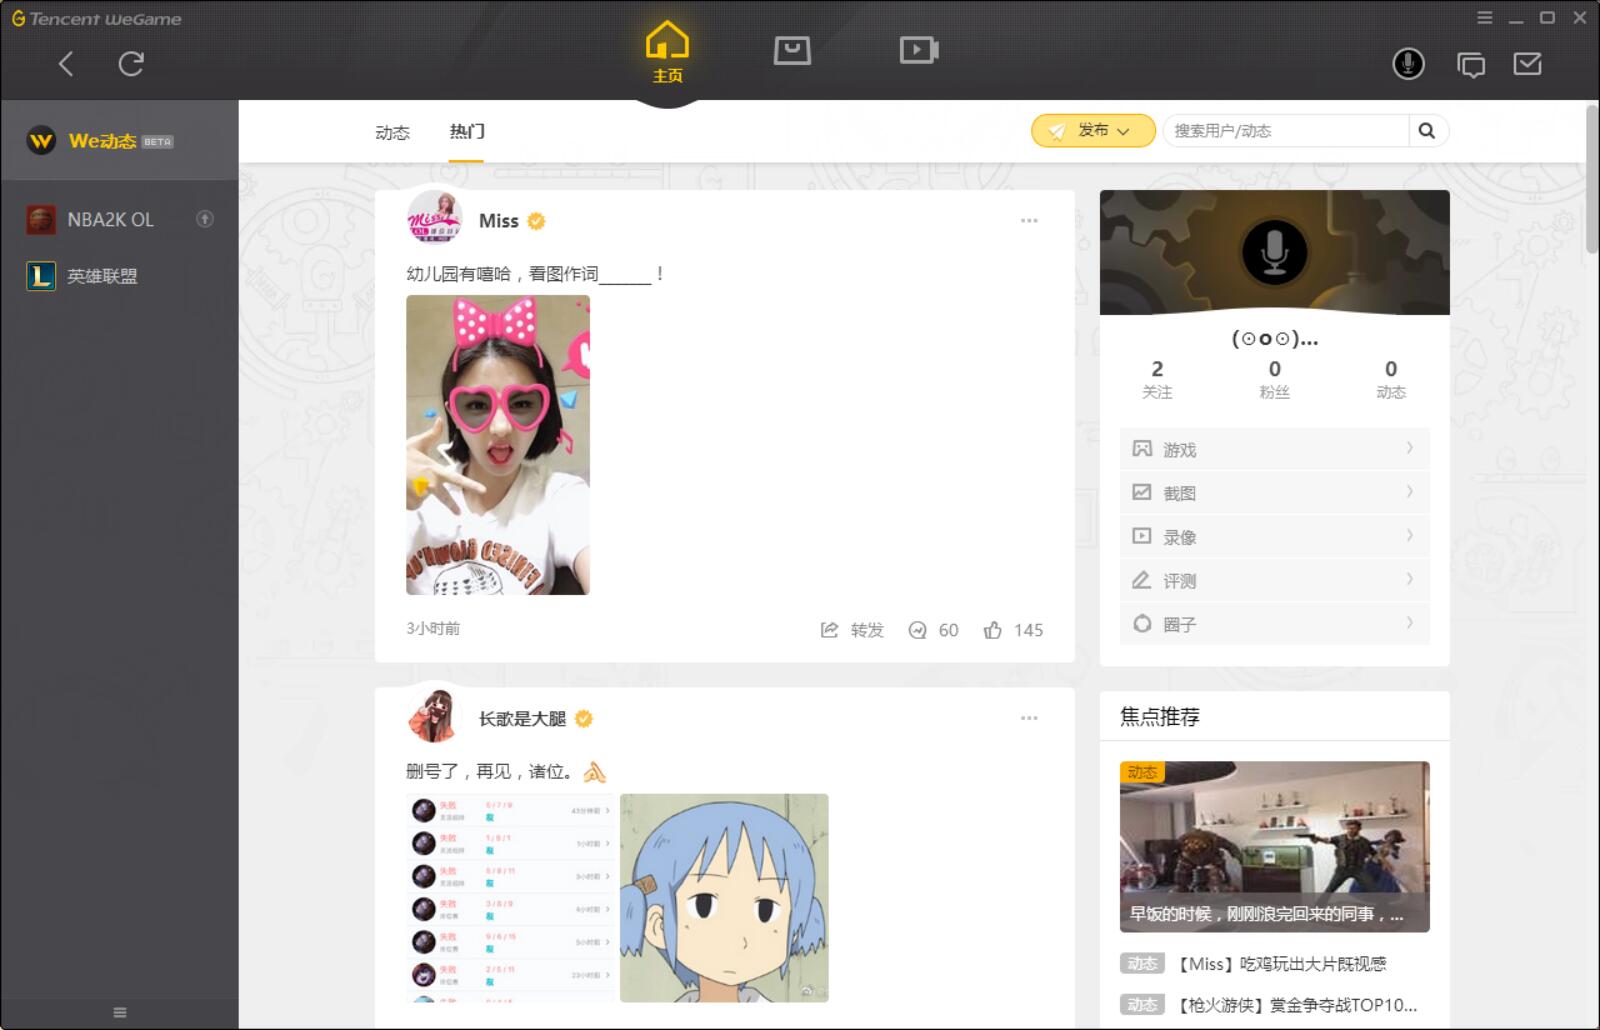Open the match history screenshot image

(510, 898)
